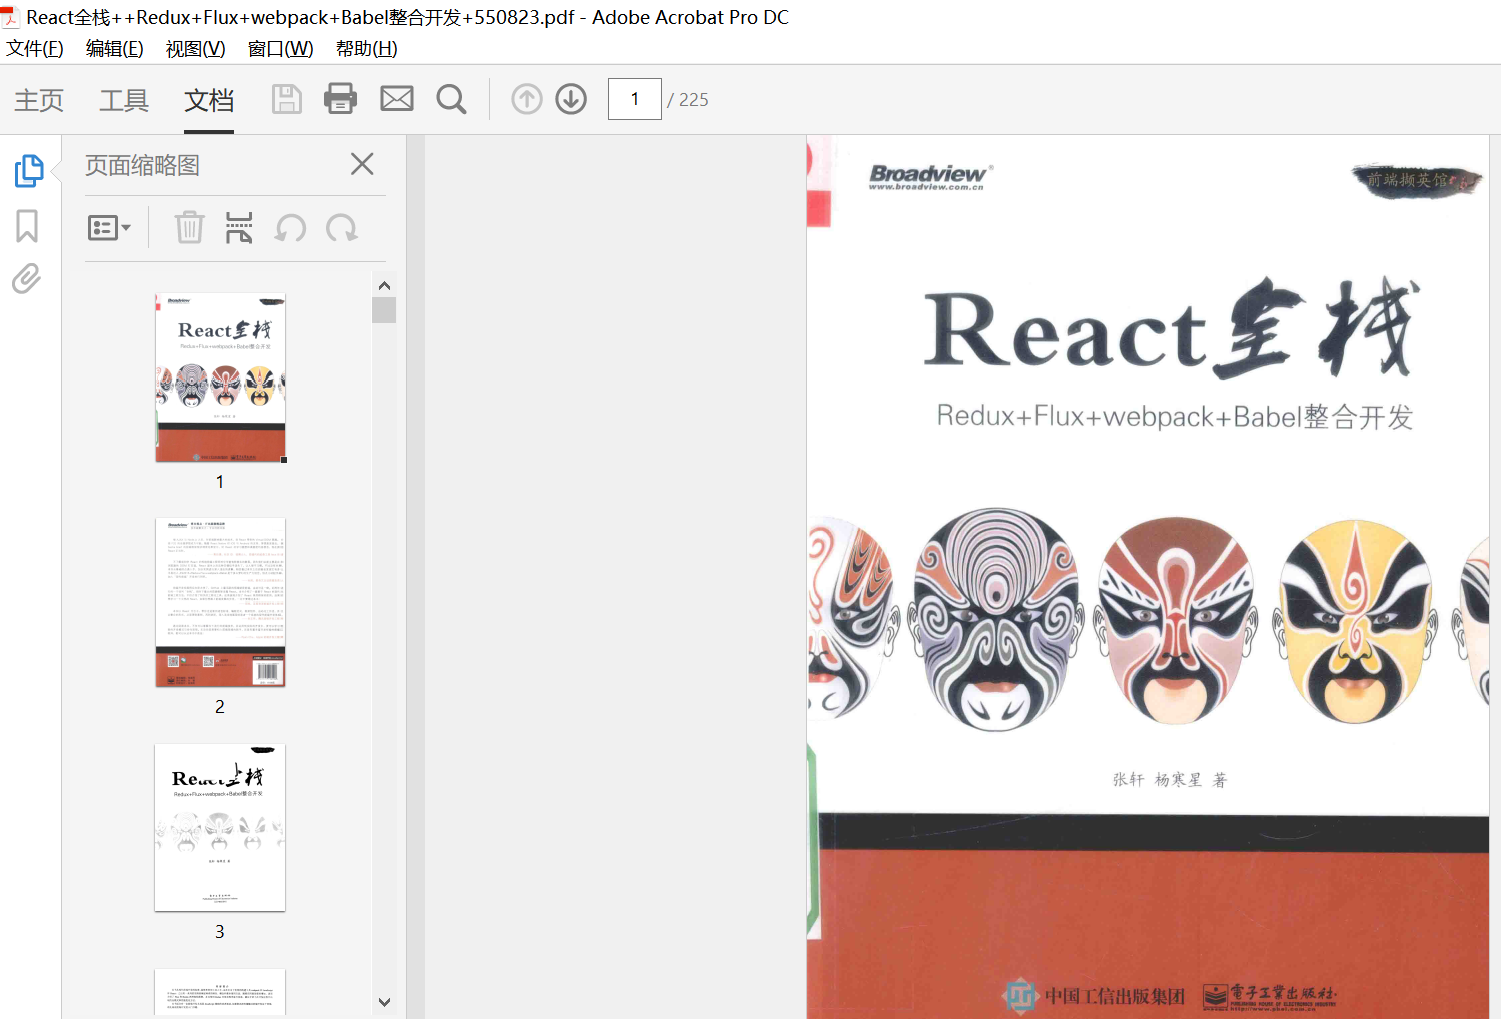Open the 帮助(H) menu
This screenshot has height=1019, width=1501.
[367, 49]
